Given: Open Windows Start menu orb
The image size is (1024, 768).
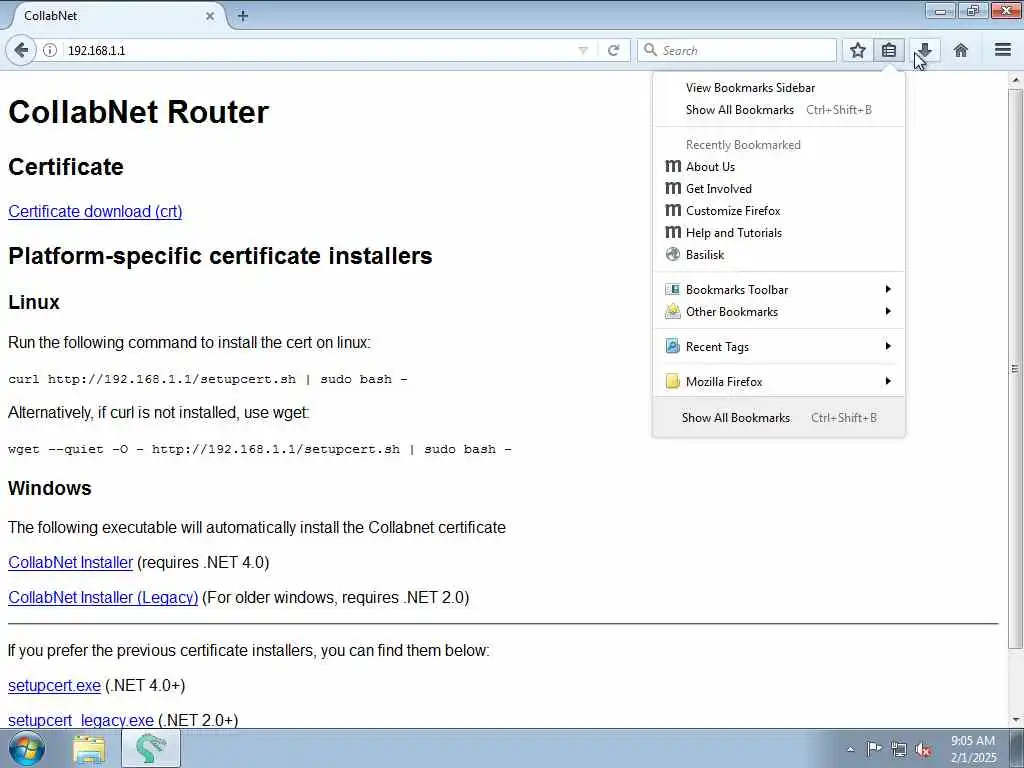Looking at the screenshot, I should tap(26, 748).
